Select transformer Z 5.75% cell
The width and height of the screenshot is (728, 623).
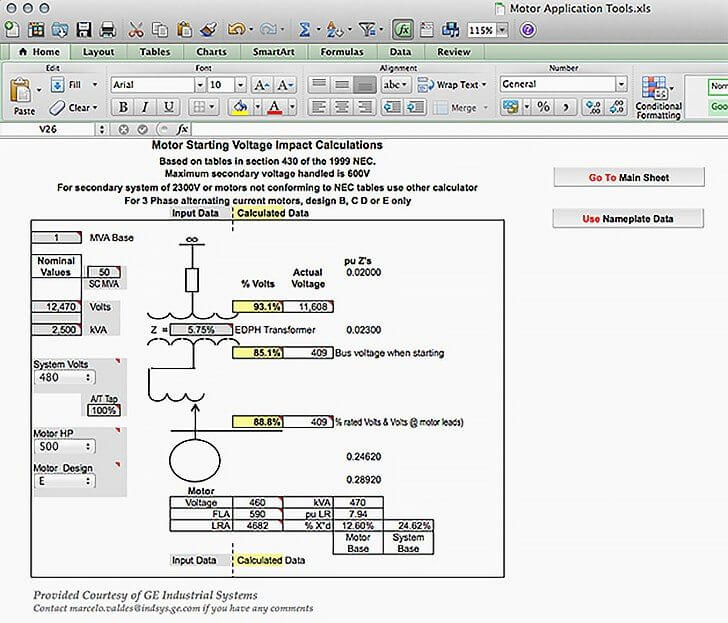[201, 330]
